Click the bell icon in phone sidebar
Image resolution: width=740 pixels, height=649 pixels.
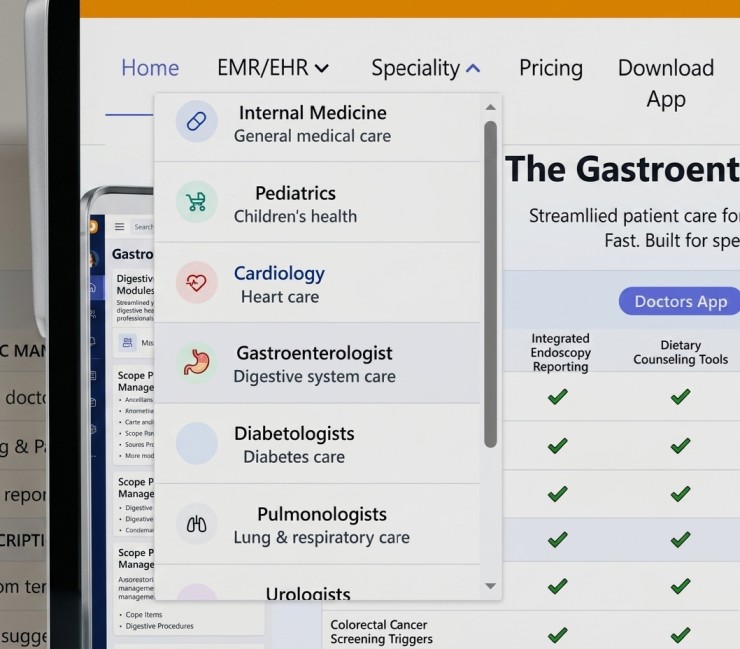point(92,341)
